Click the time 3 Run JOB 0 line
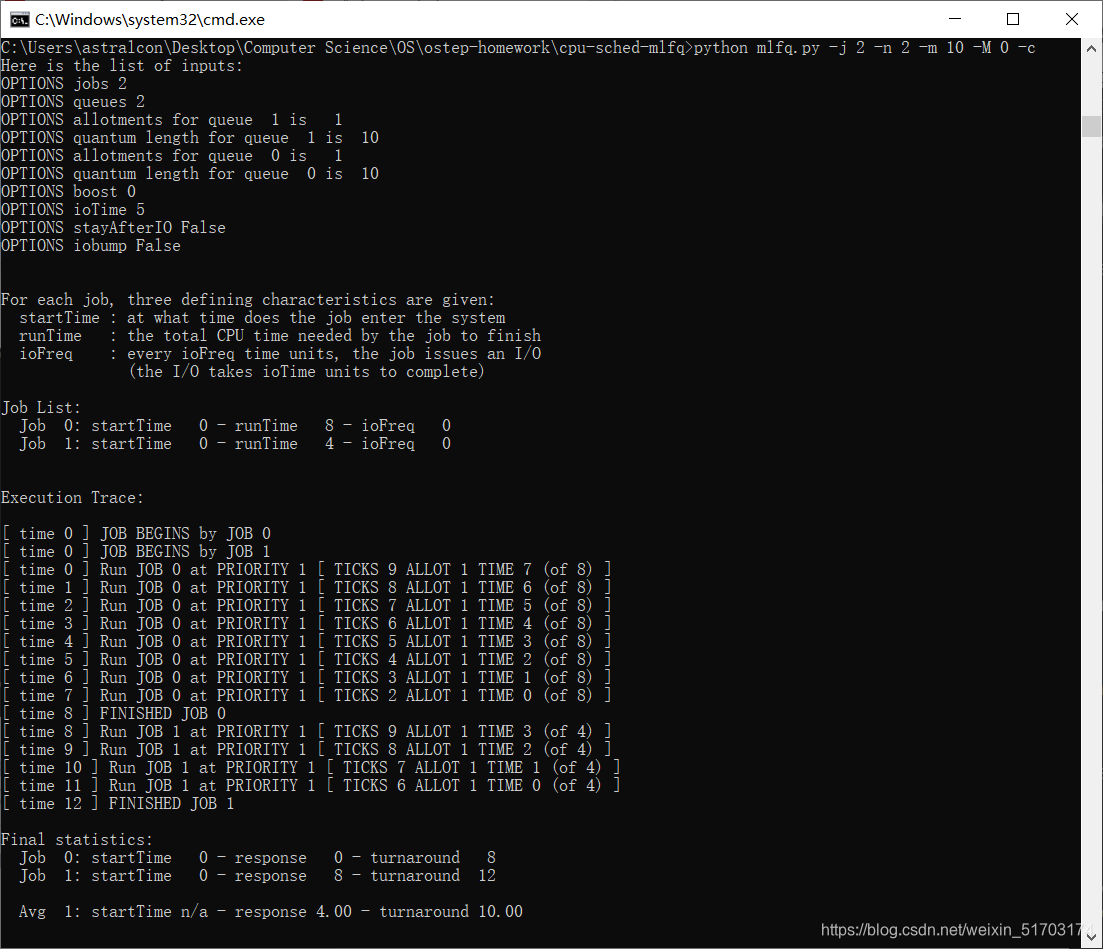The image size is (1103, 949). click(307, 624)
